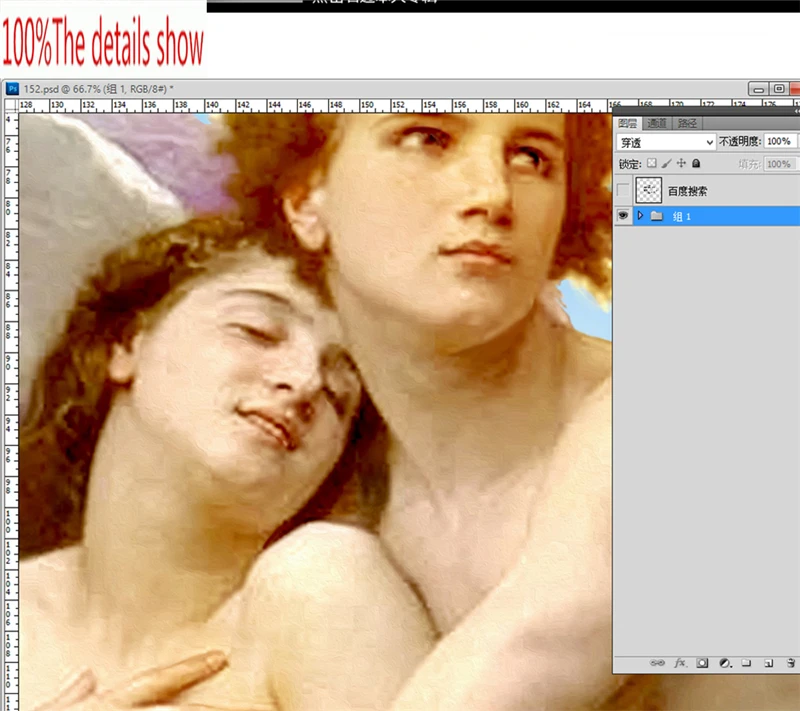
Task: Hide the 组 1 group layer
Action: [624, 216]
